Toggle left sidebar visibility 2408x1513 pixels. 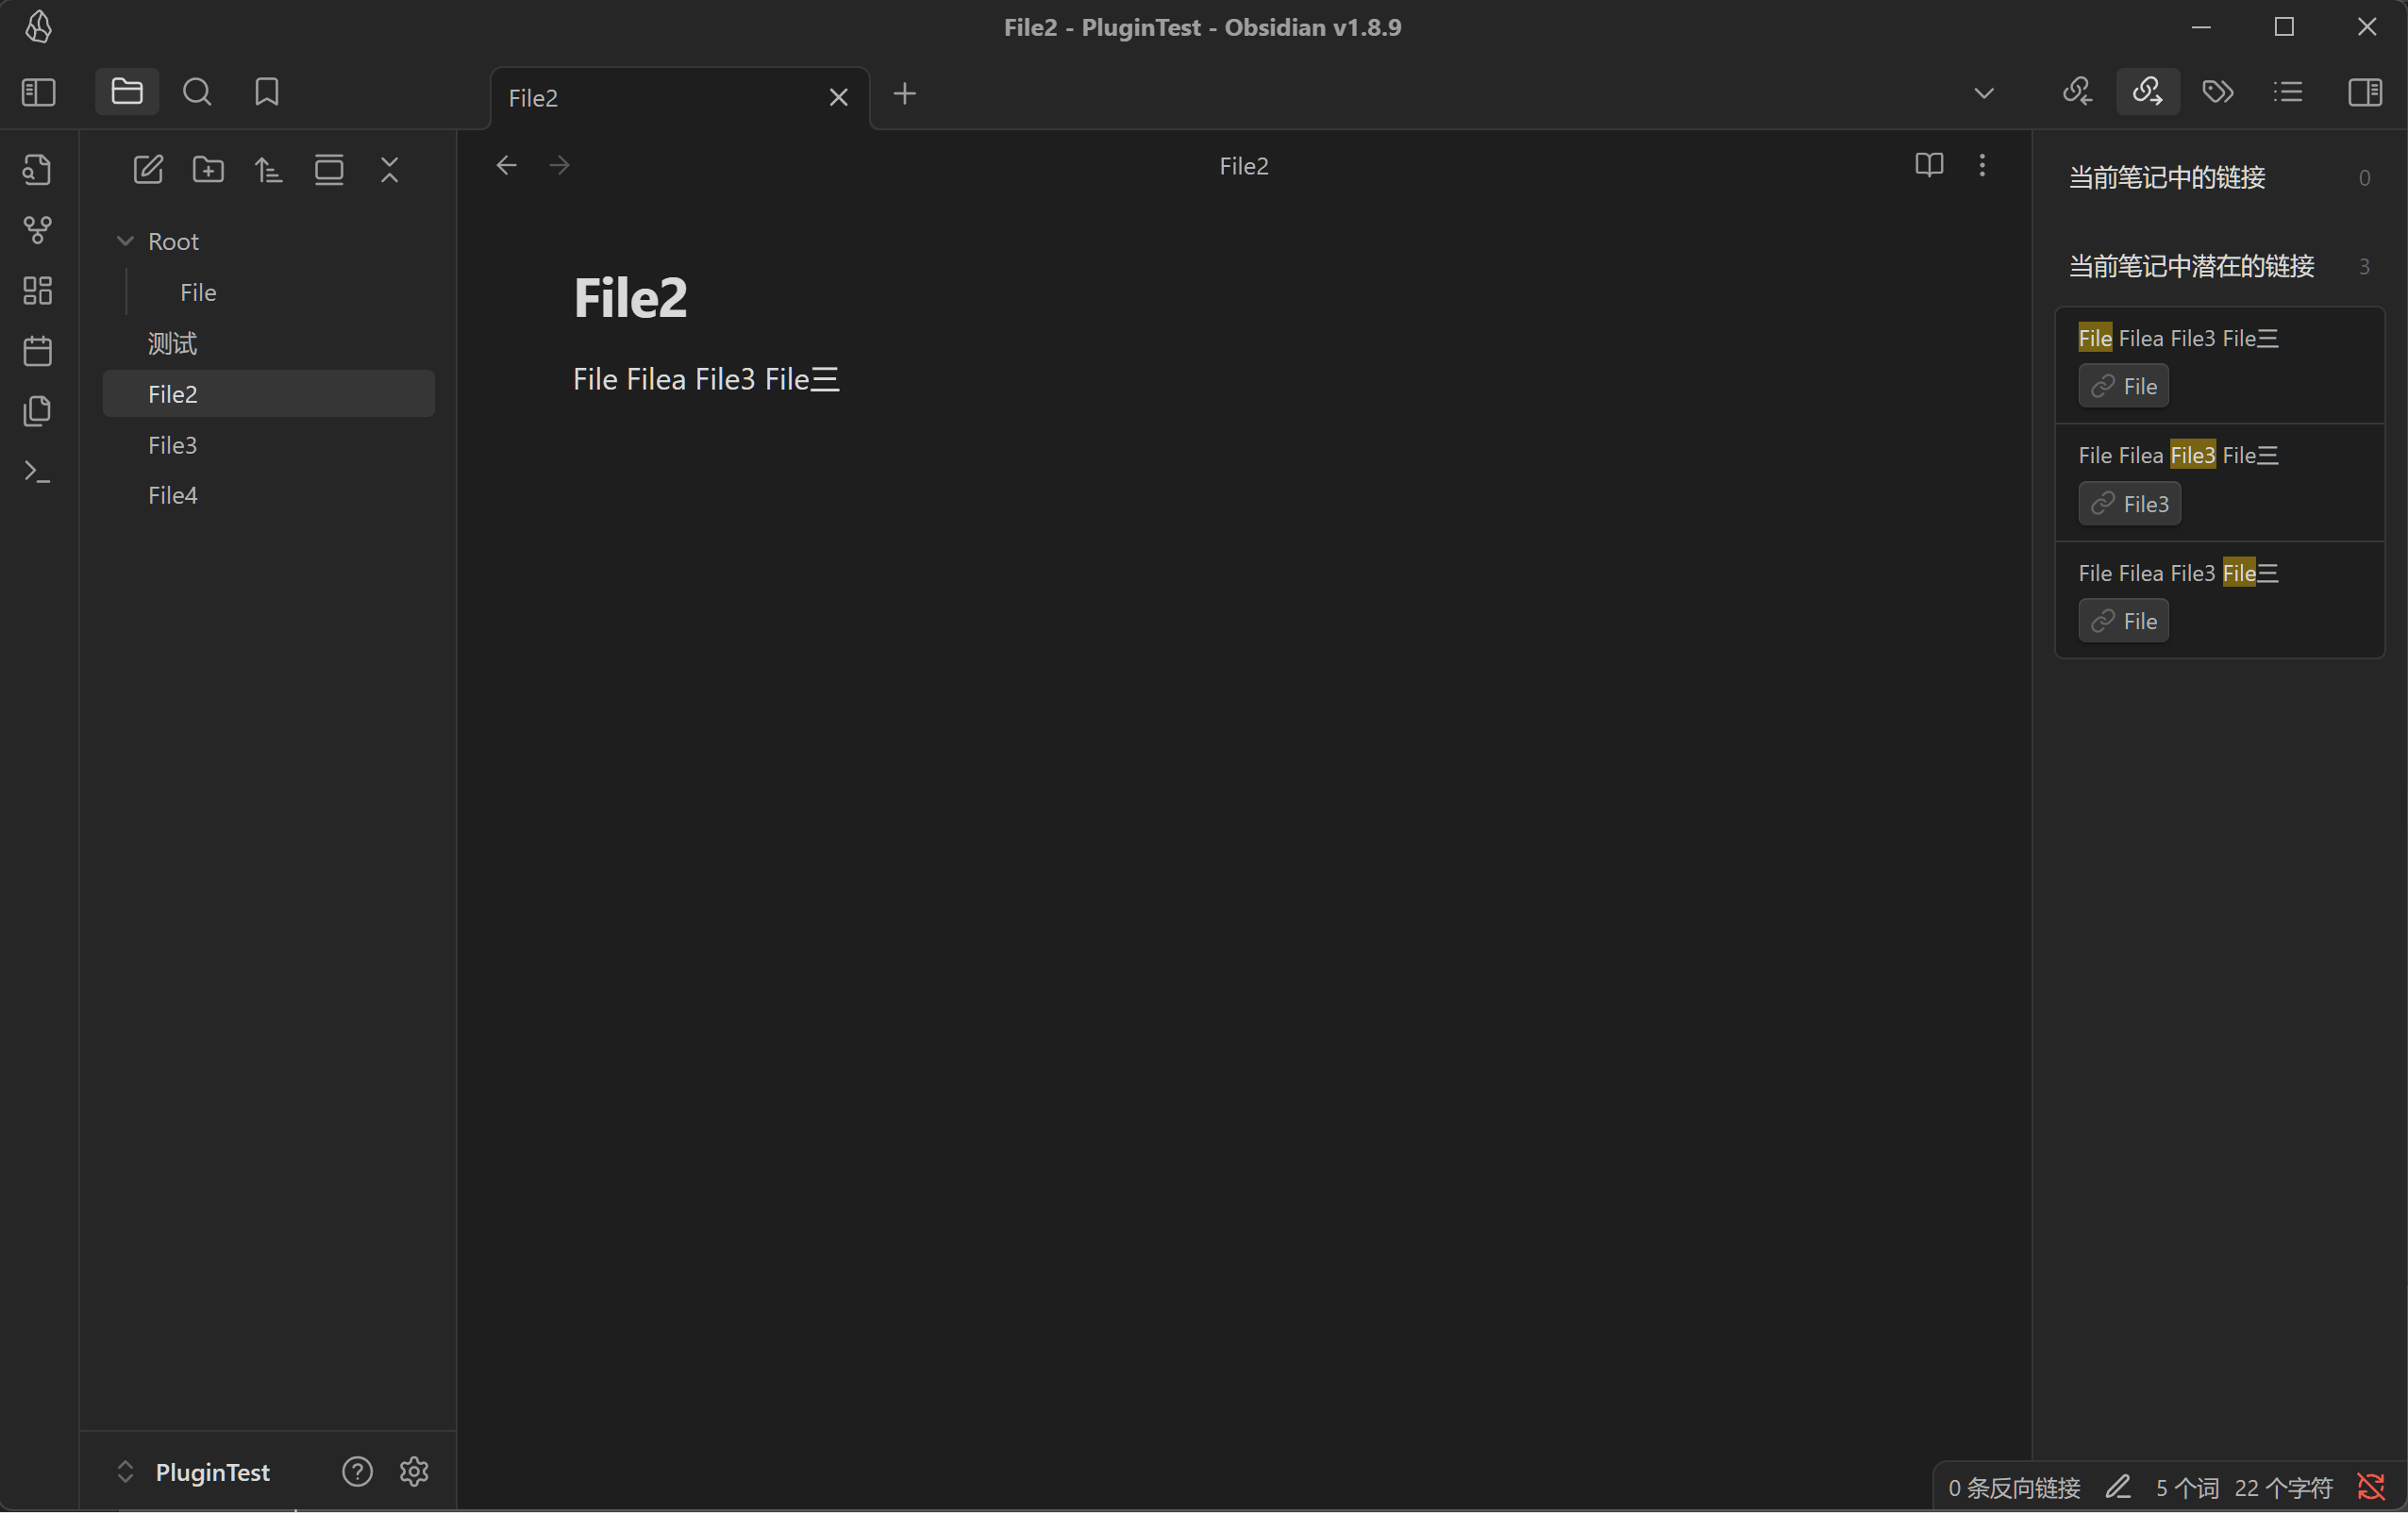click(38, 92)
